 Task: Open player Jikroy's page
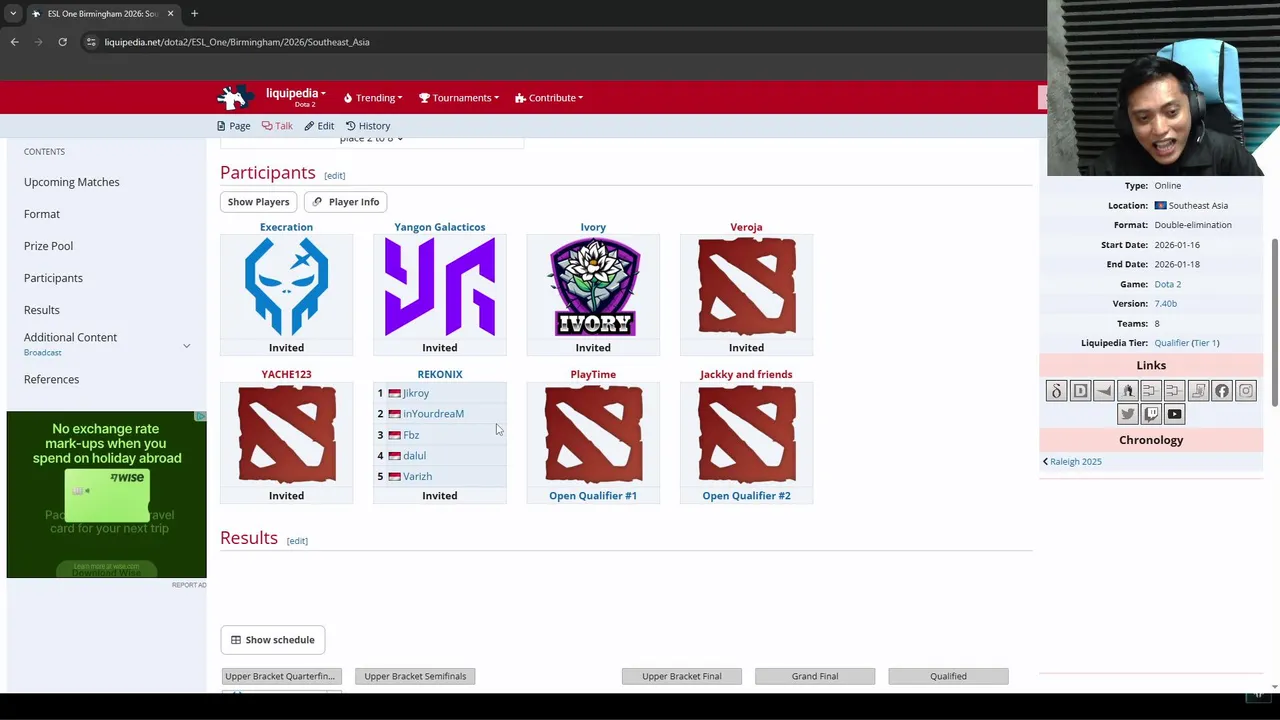tap(416, 393)
